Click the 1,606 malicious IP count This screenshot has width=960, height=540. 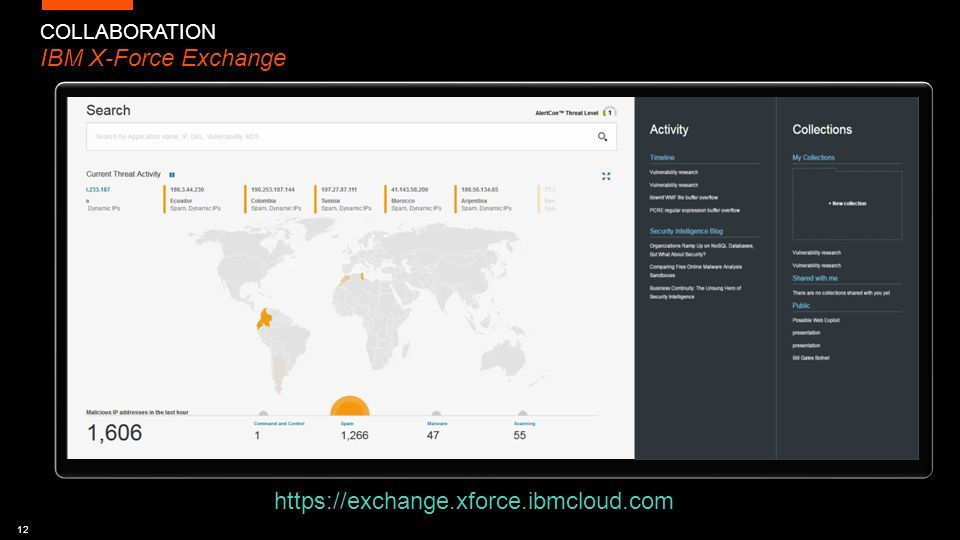[x=114, y=433]
